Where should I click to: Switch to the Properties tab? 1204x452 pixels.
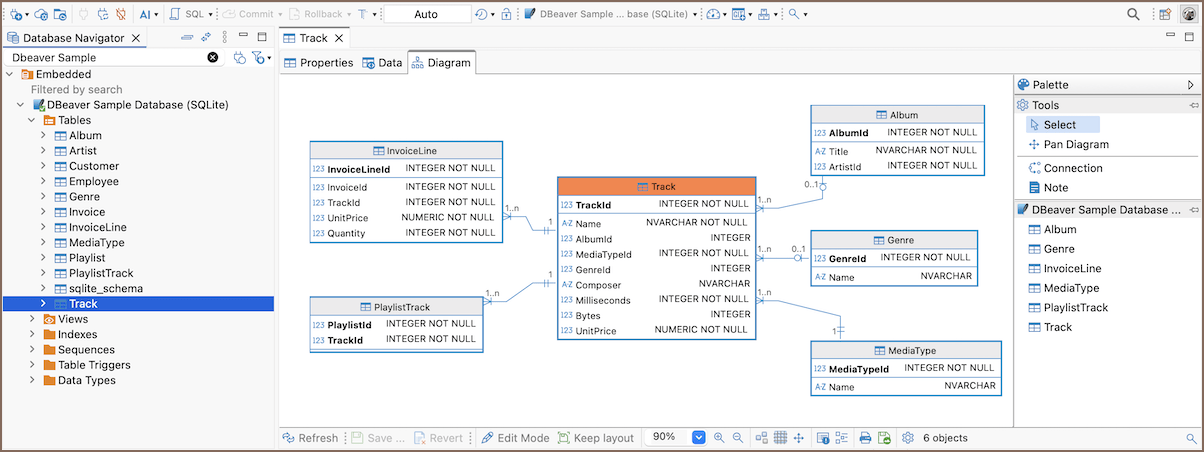pyautogui.click(x=318, y=62)
